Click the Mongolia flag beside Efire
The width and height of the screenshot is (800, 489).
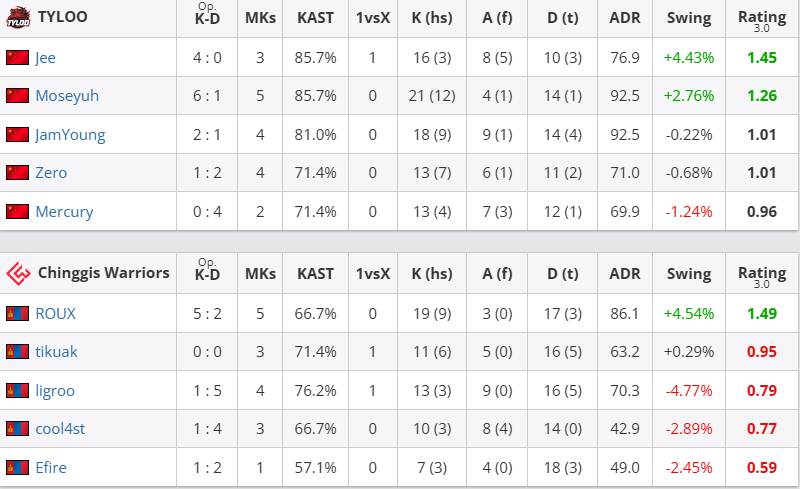coord(17,467)
